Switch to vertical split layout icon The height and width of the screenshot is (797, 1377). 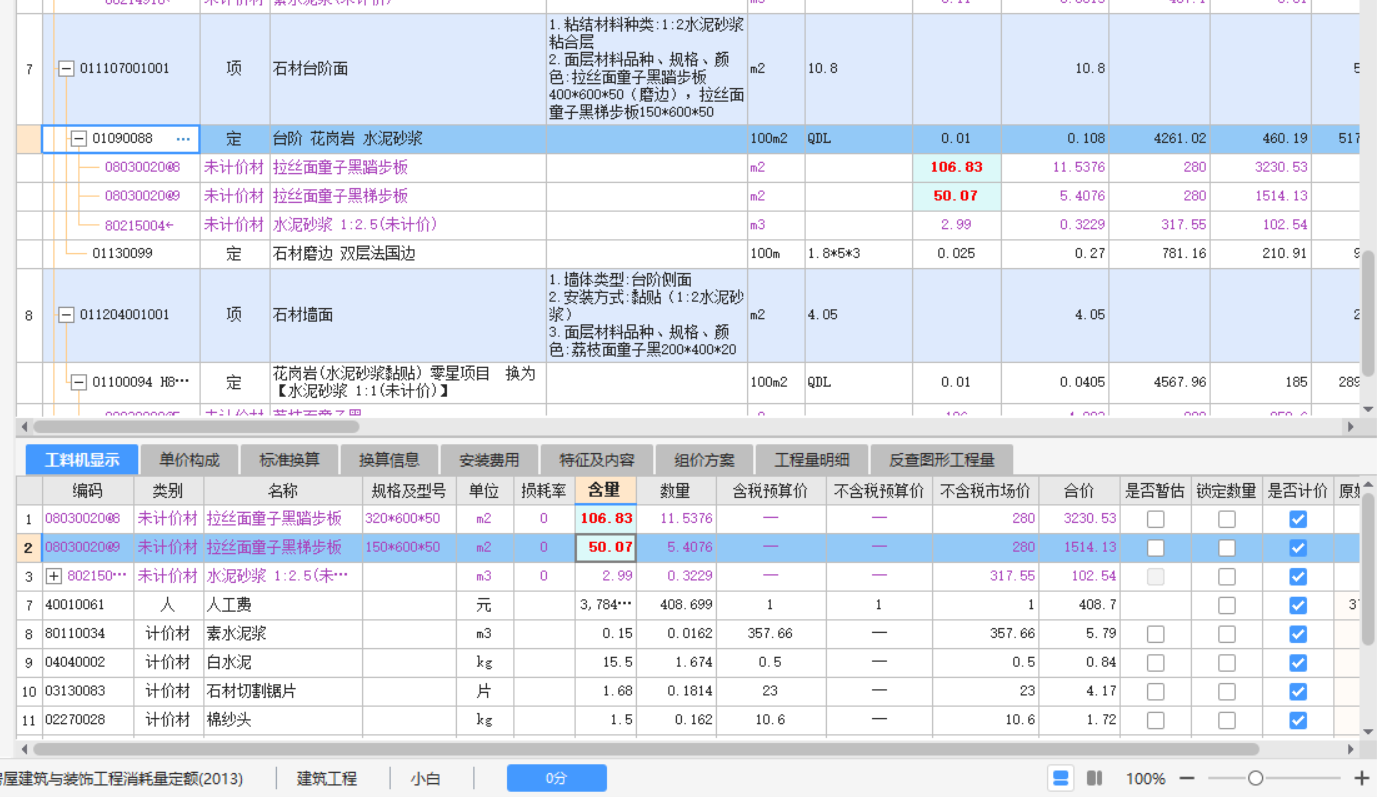pyautogui.click(x=1095, y=778)
